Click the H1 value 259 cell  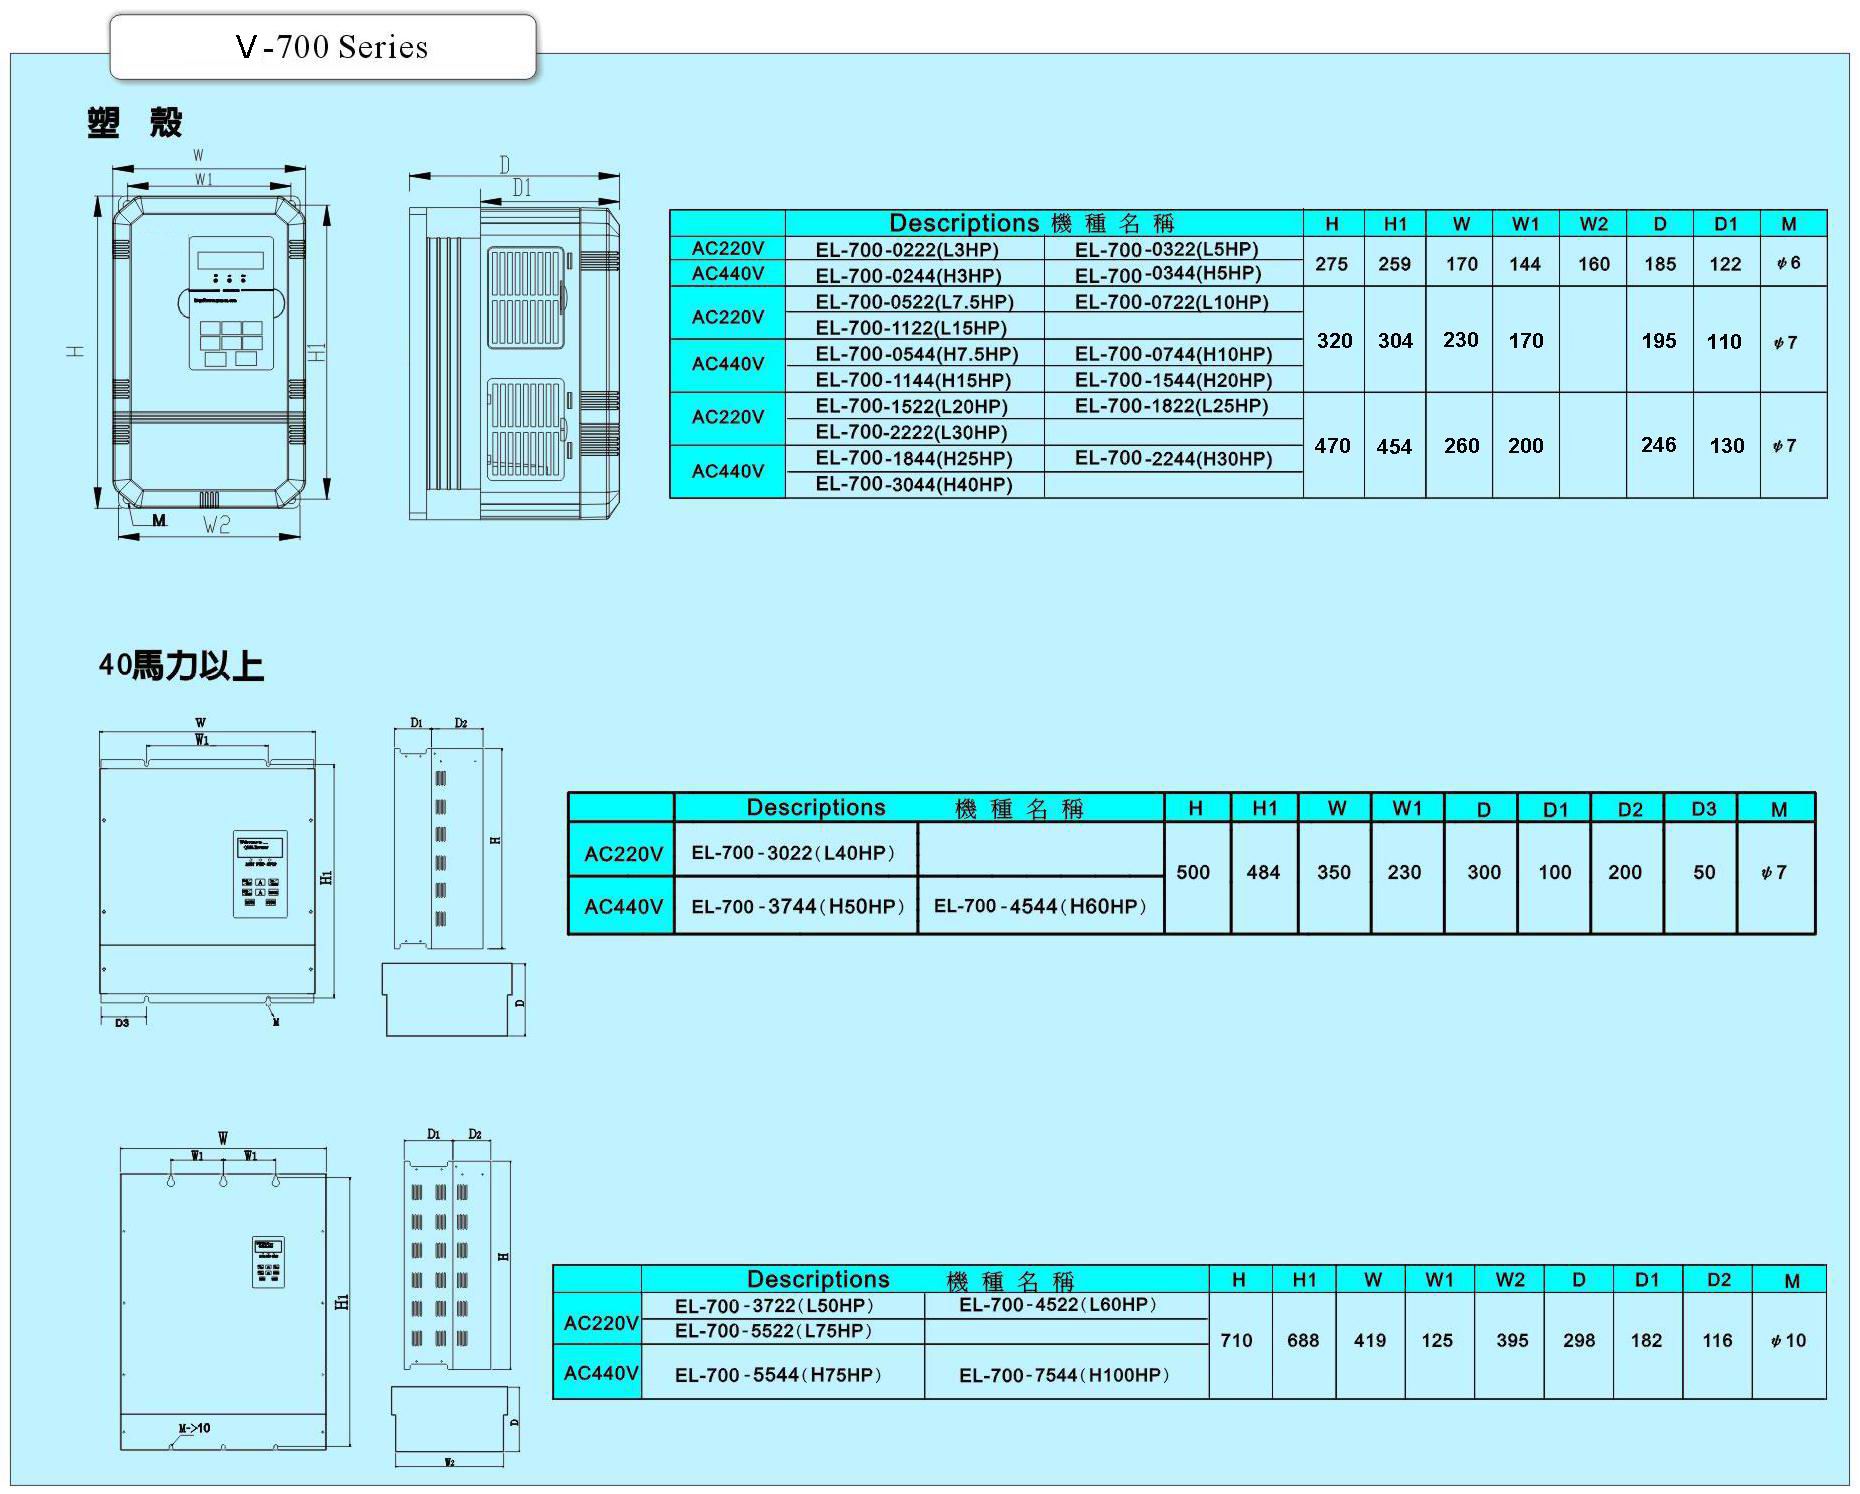1394,264
